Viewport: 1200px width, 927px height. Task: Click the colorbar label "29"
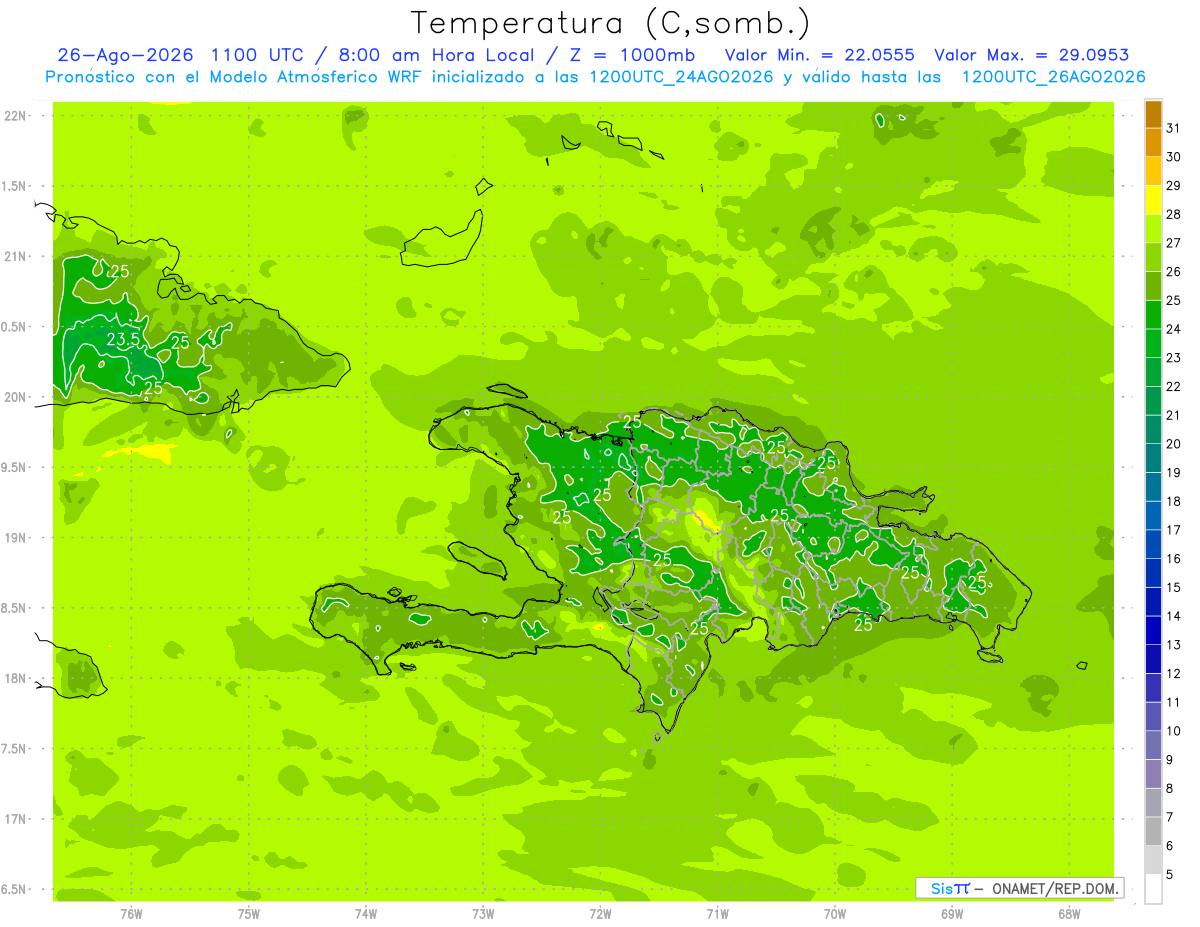(1174, 185)
